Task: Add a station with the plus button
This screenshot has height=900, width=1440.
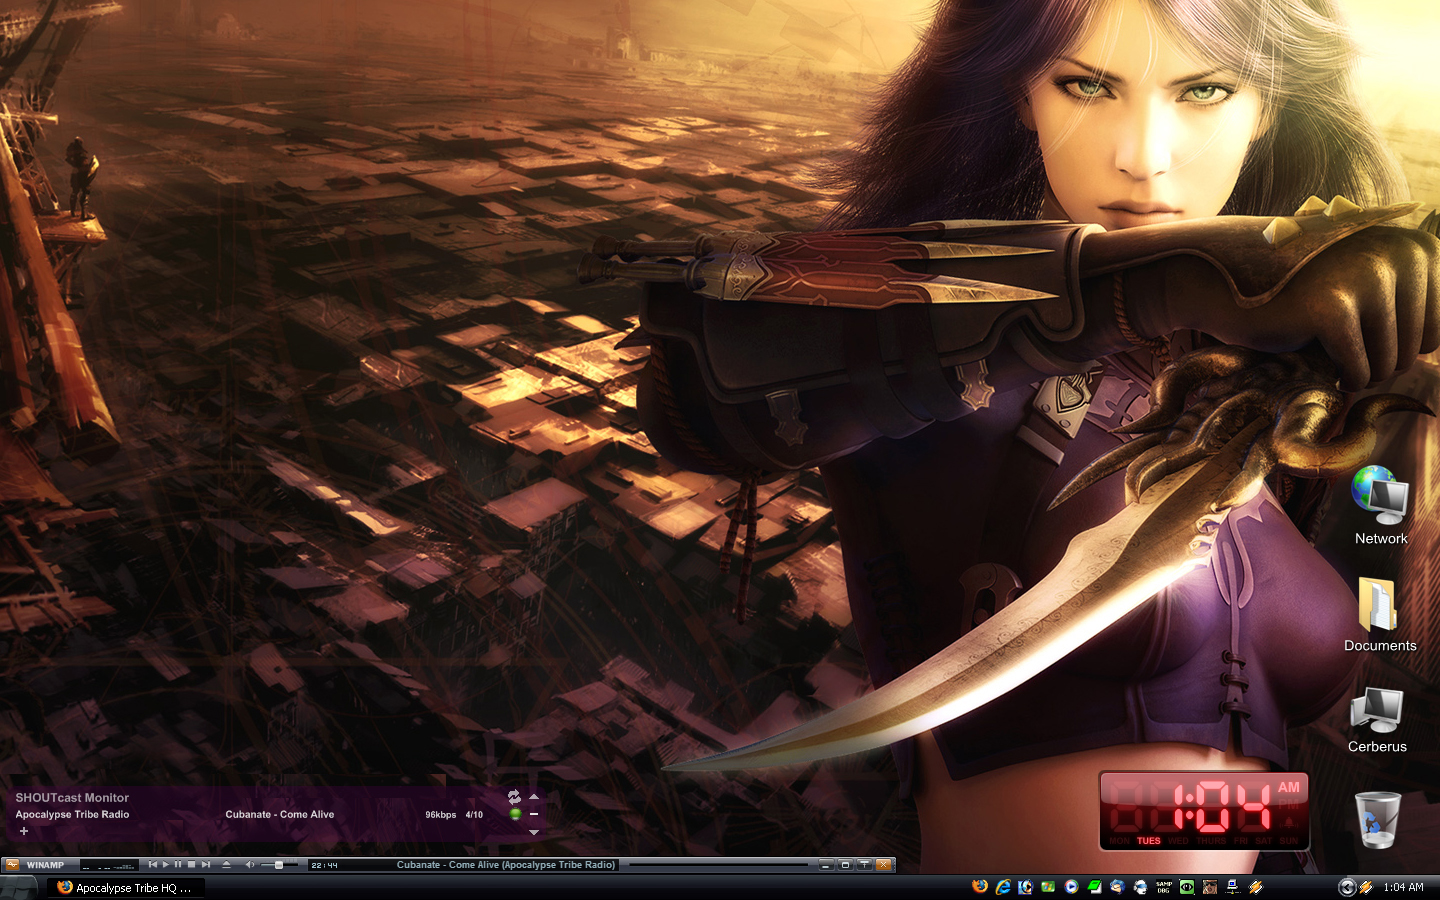Action: pyautogui.click(x=24, y=831)
